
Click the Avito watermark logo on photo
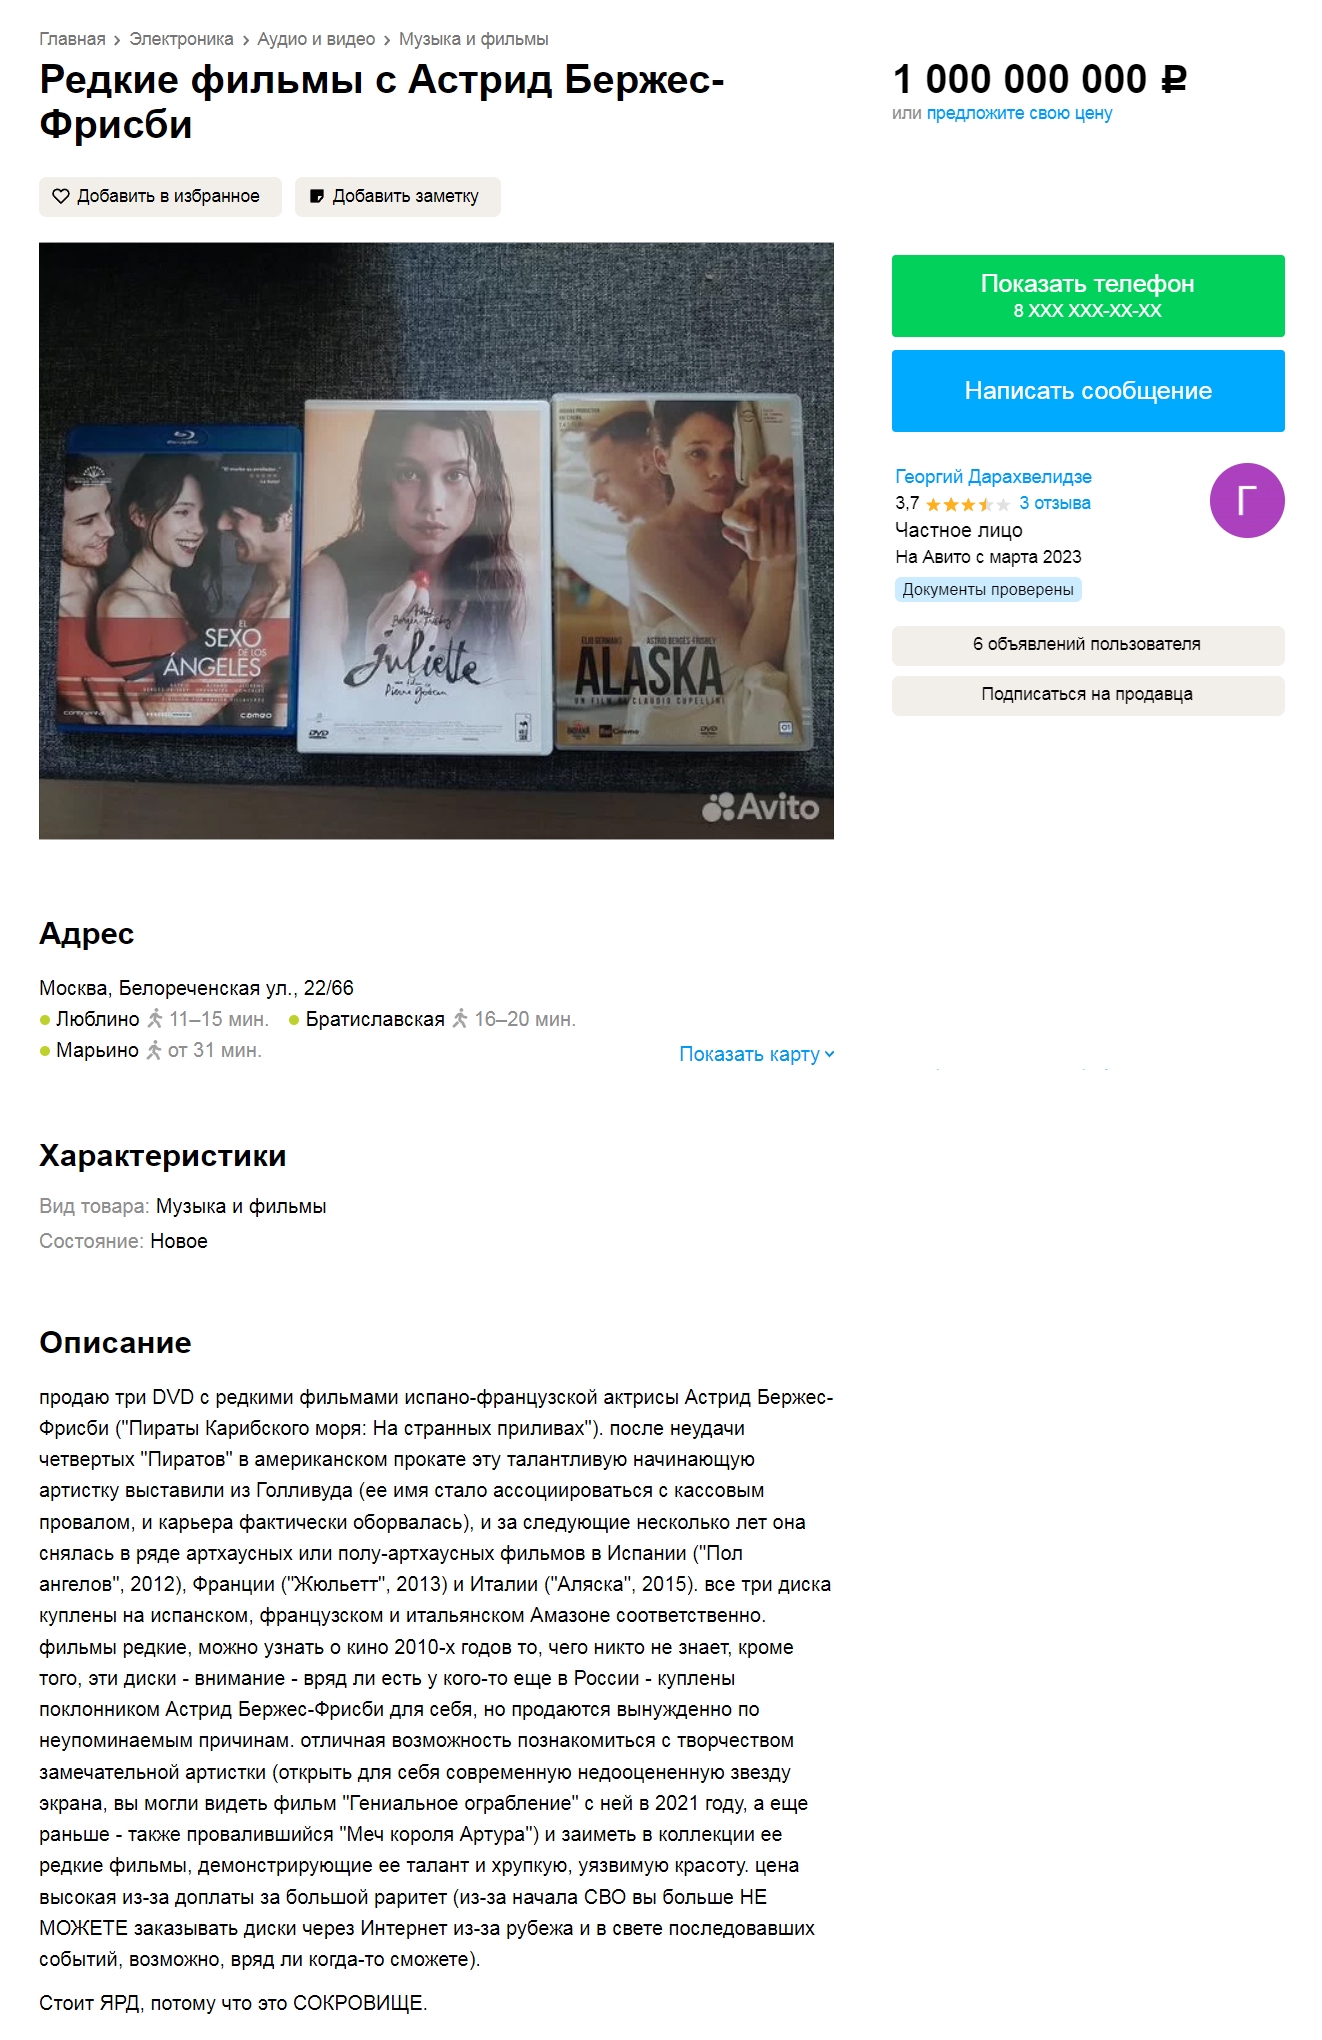[760, 806]
